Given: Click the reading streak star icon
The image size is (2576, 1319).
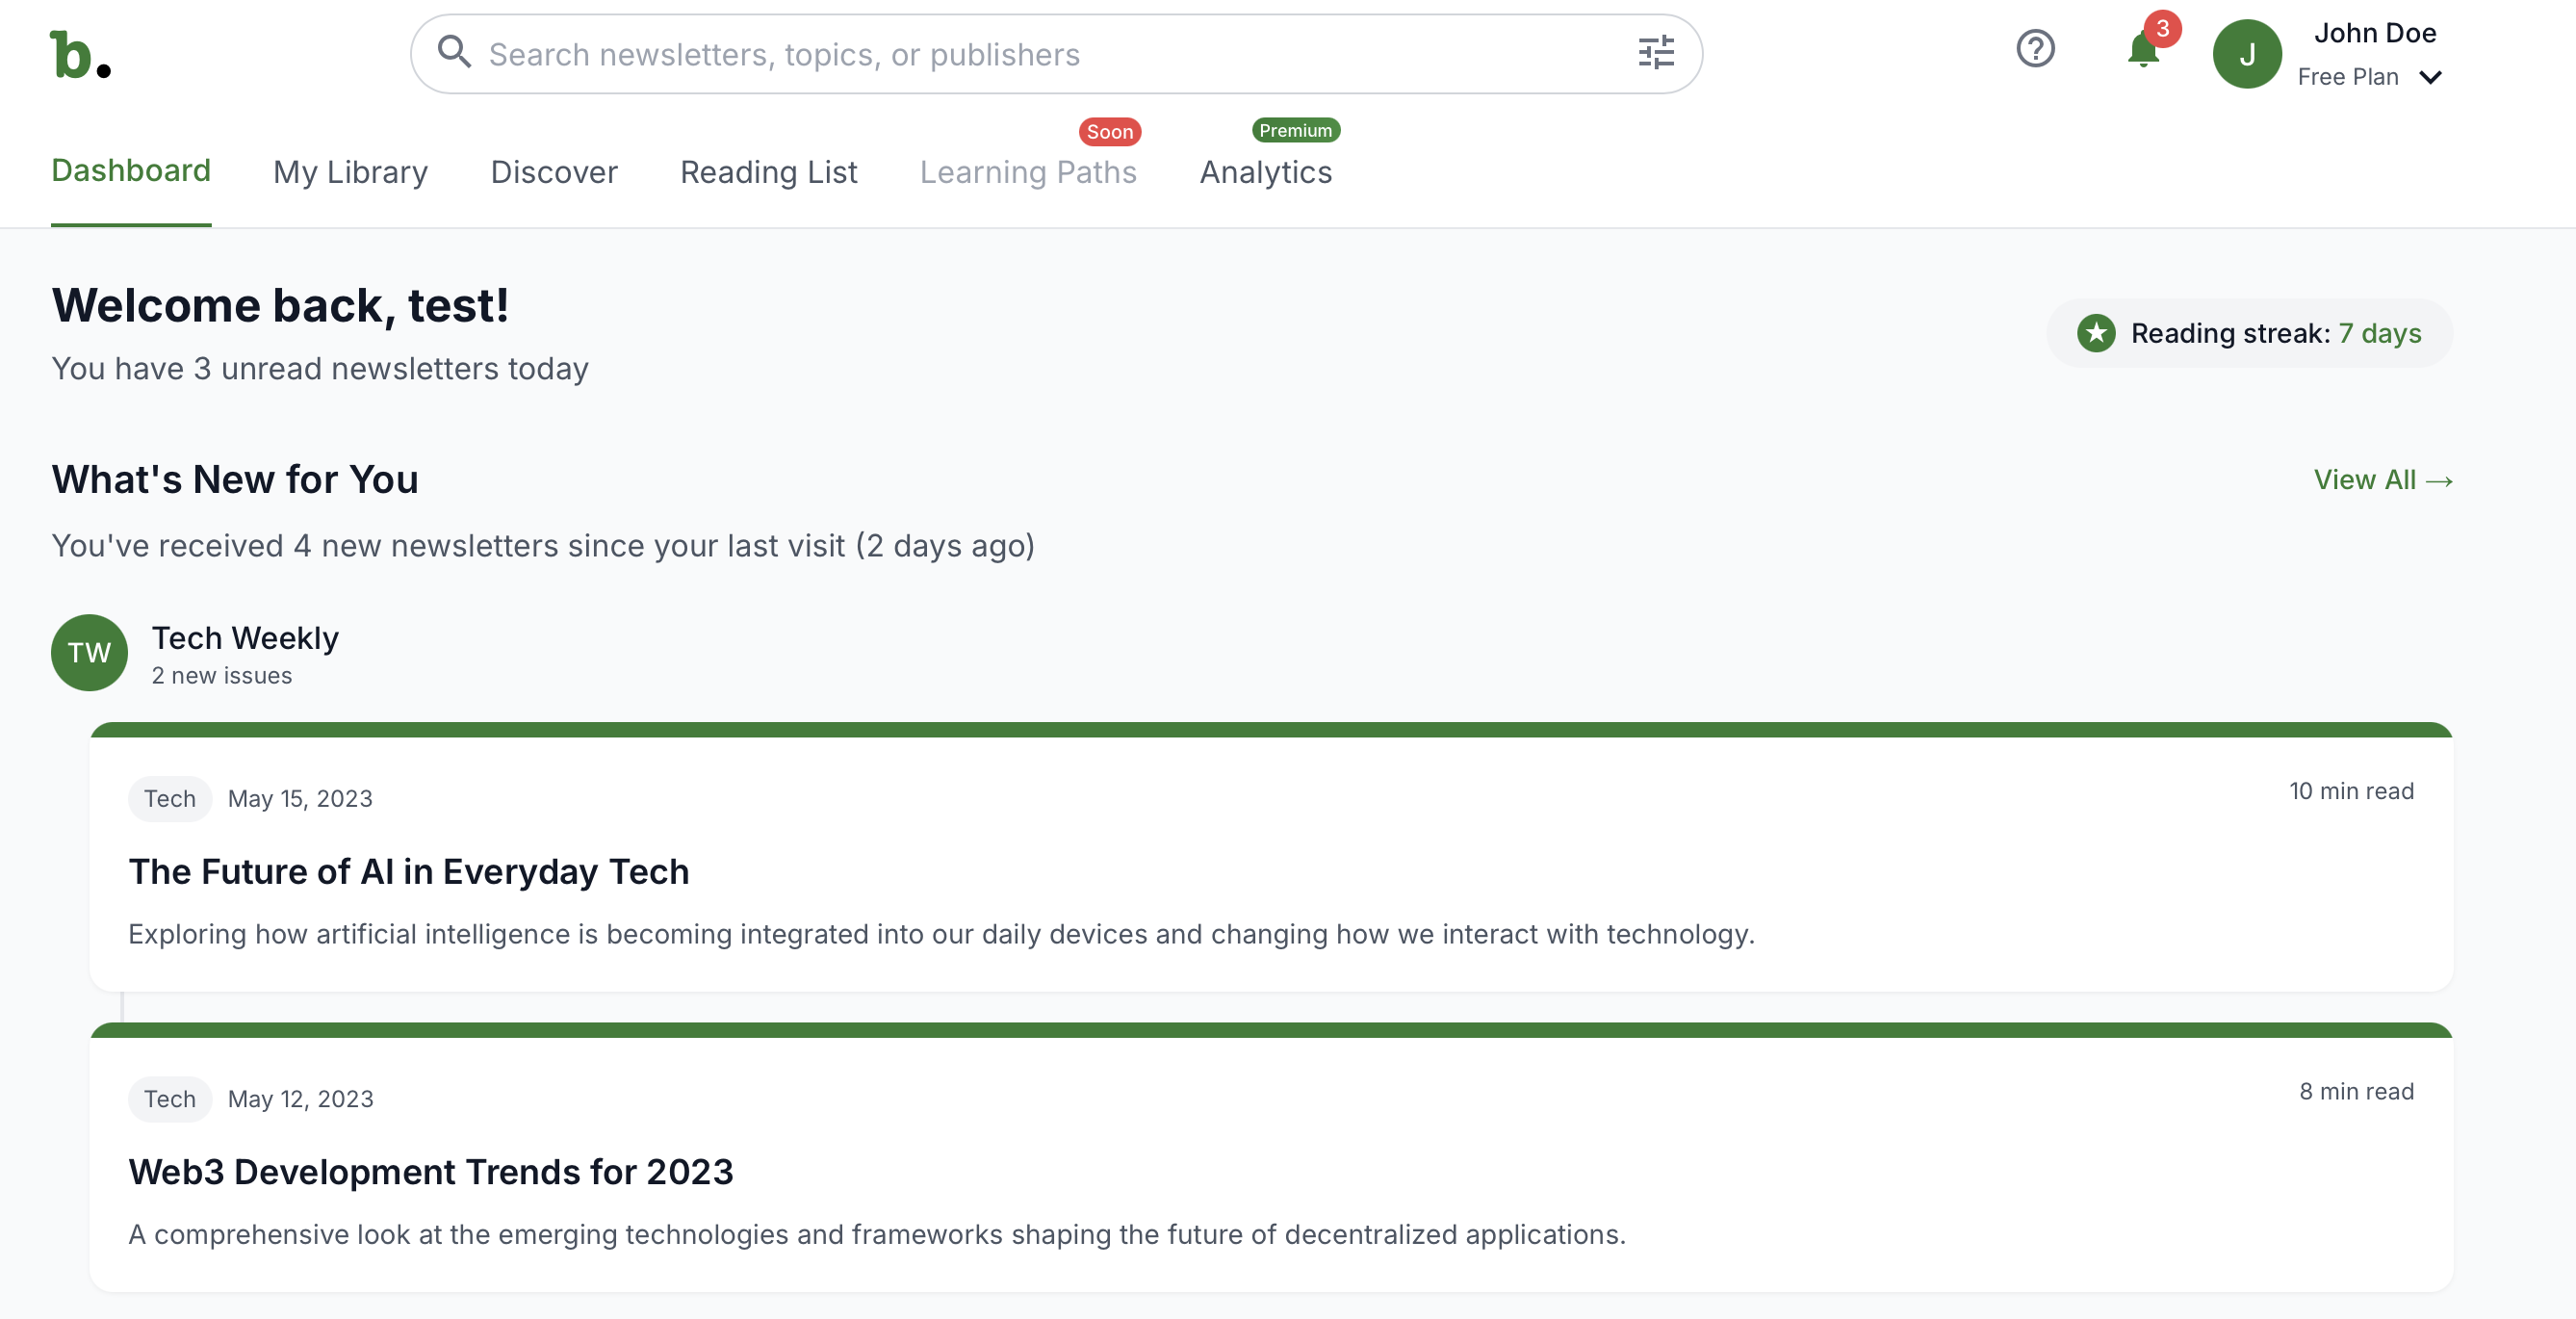Looking at the screenshot, I should pos(2097,333).
